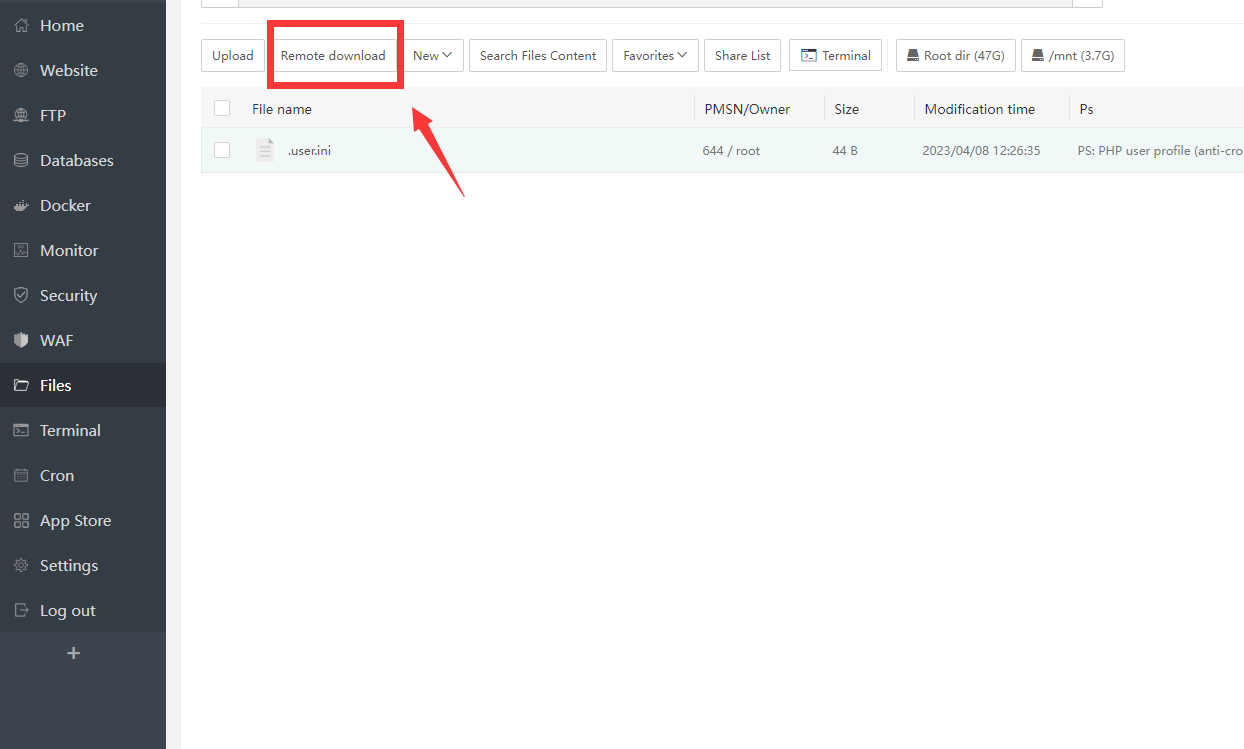Click the WAF shield icon
1244x749 pixels.
click(21, 341)
